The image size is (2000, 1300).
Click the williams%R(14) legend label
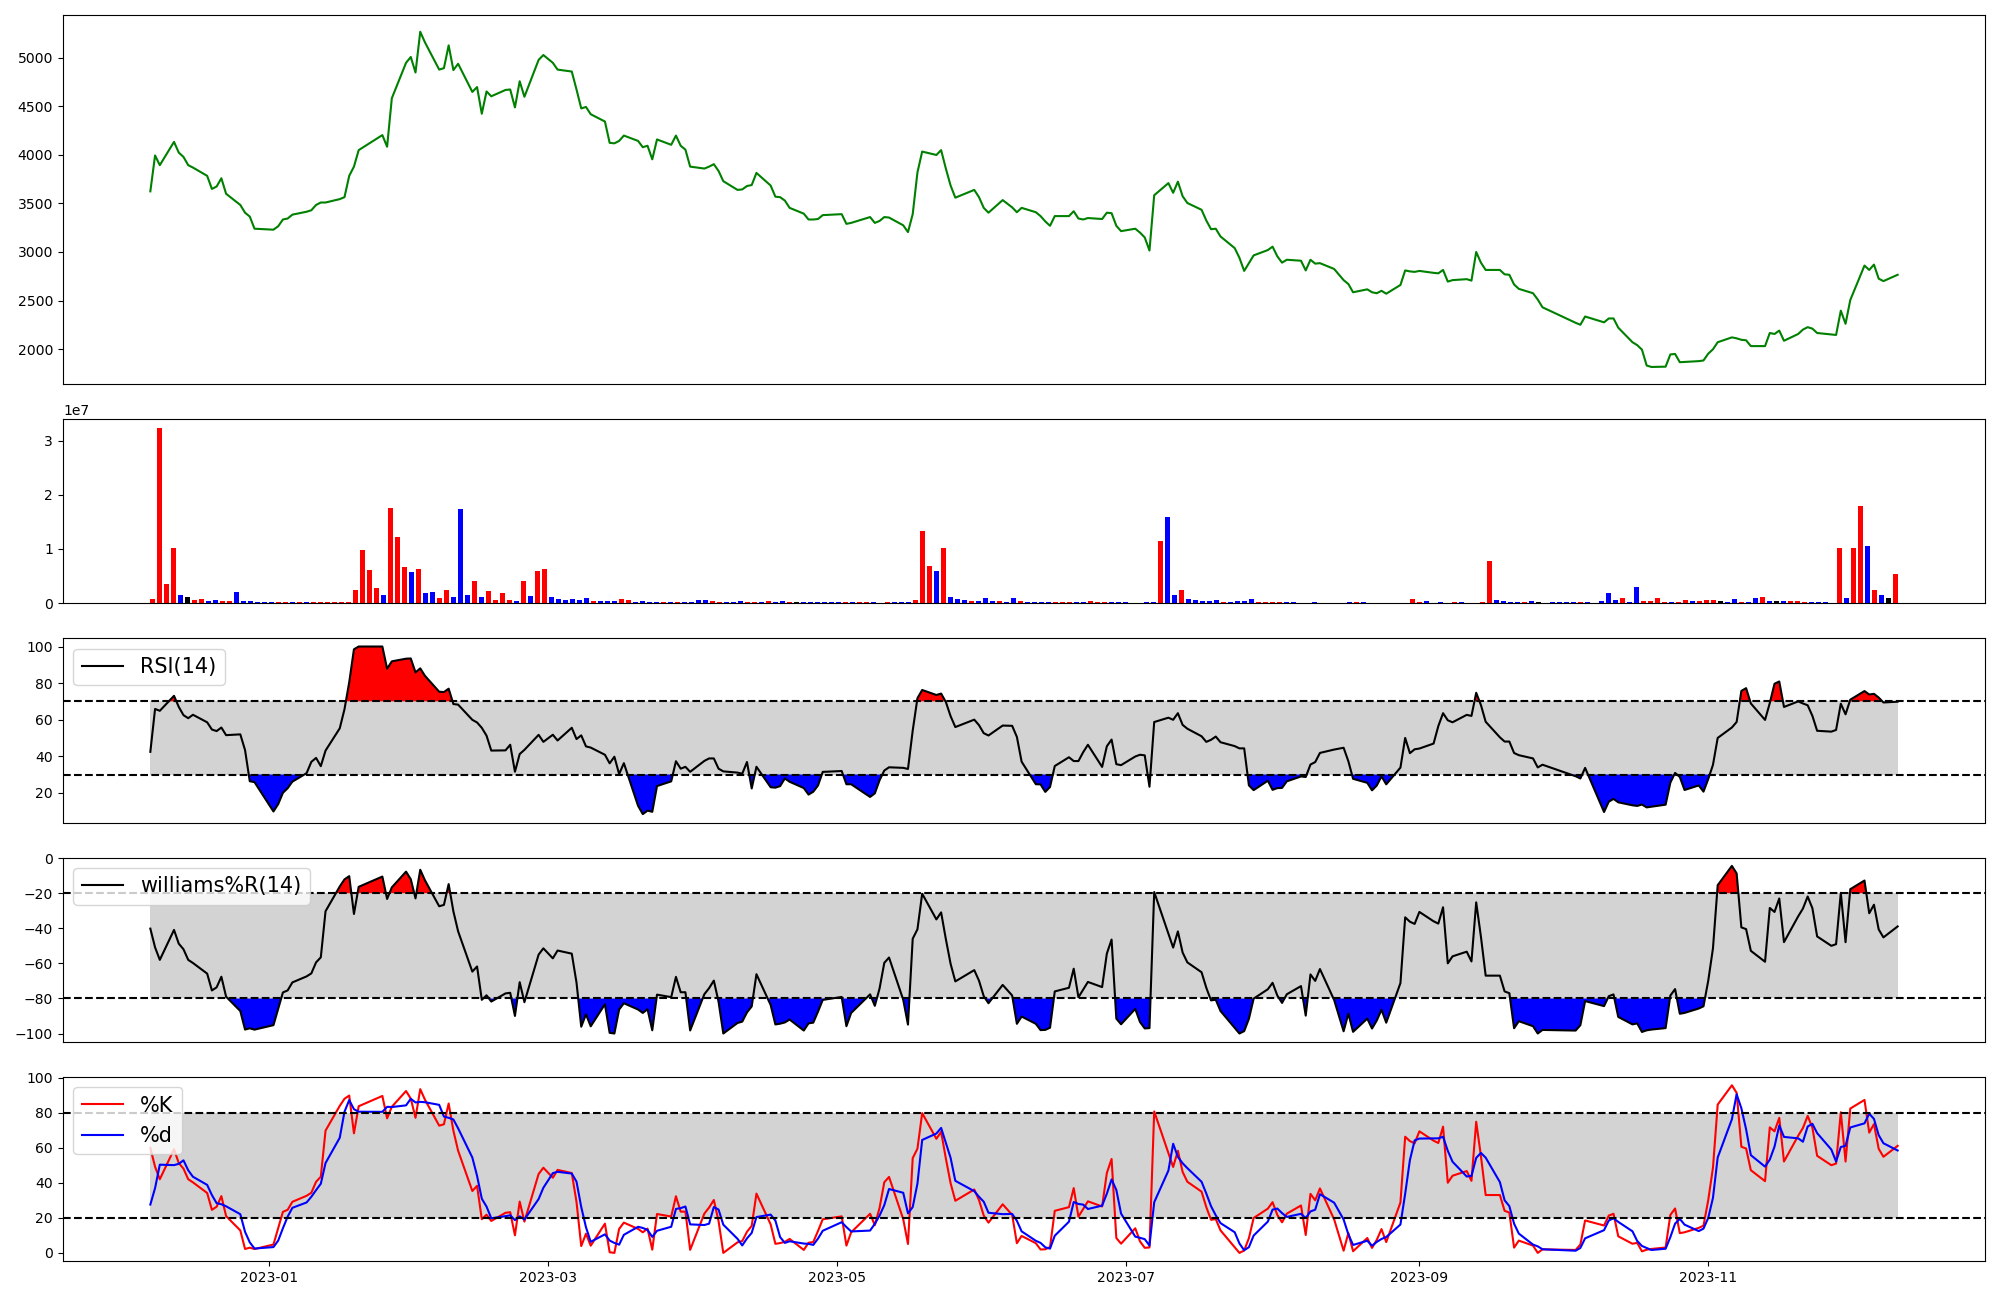click(x=220, y=885)
